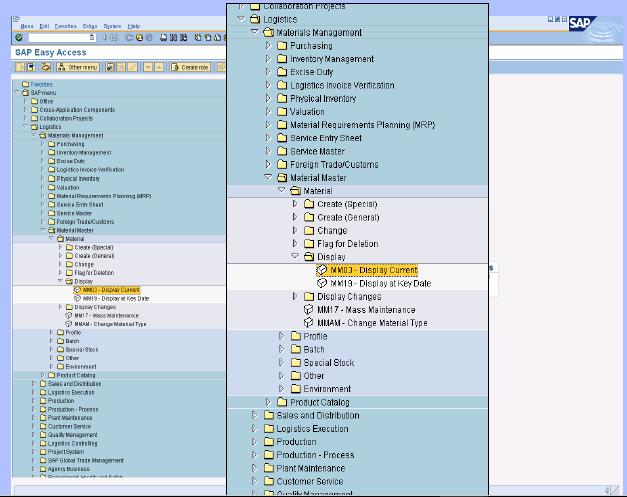The width and height of the screenshot is (627, 497).
Task: Expand Display Changes node in small left tree
Action: (60, 307)
